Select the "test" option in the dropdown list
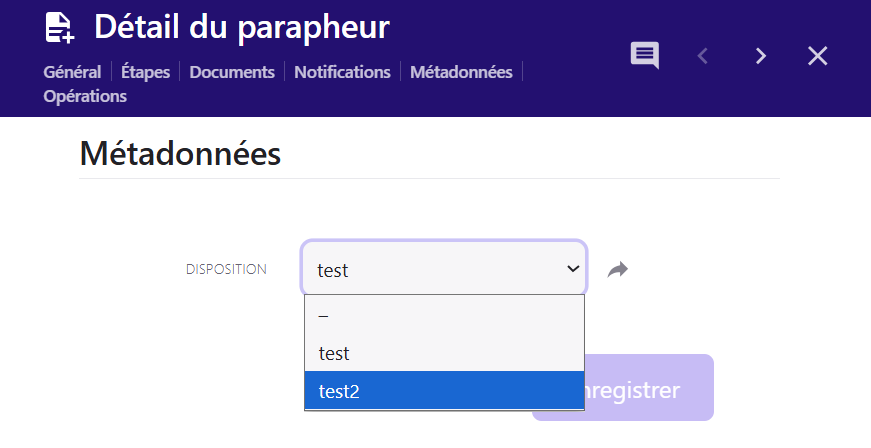 [x=444, y=353]
